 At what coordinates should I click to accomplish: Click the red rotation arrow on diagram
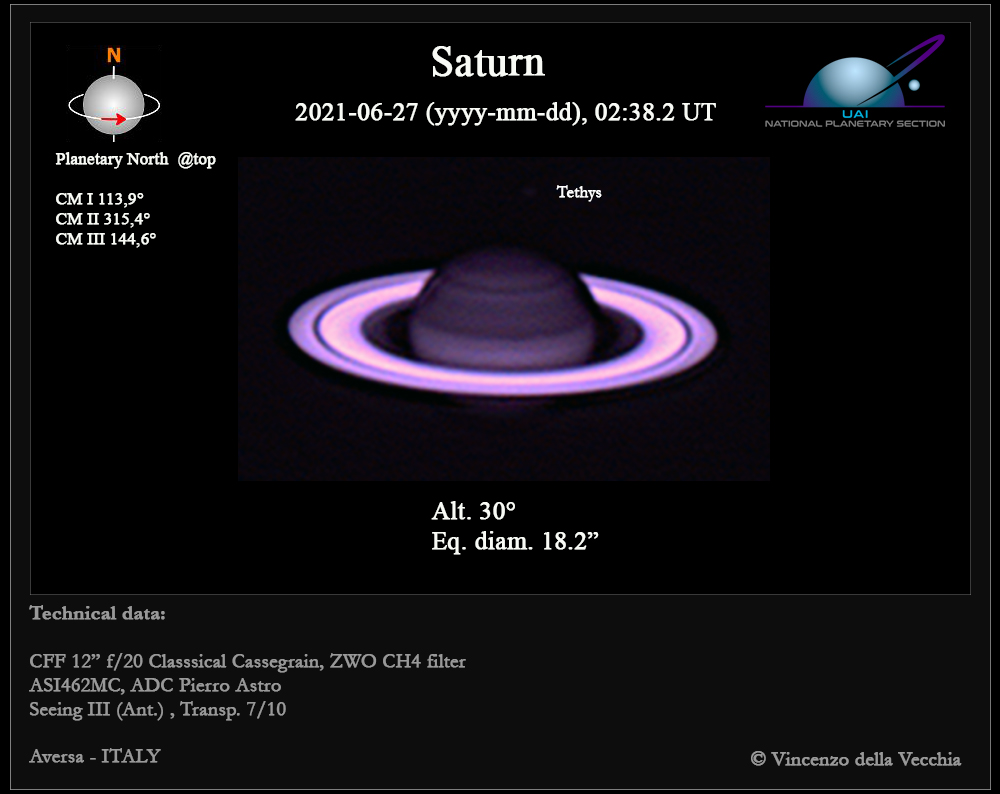(114, 119)
